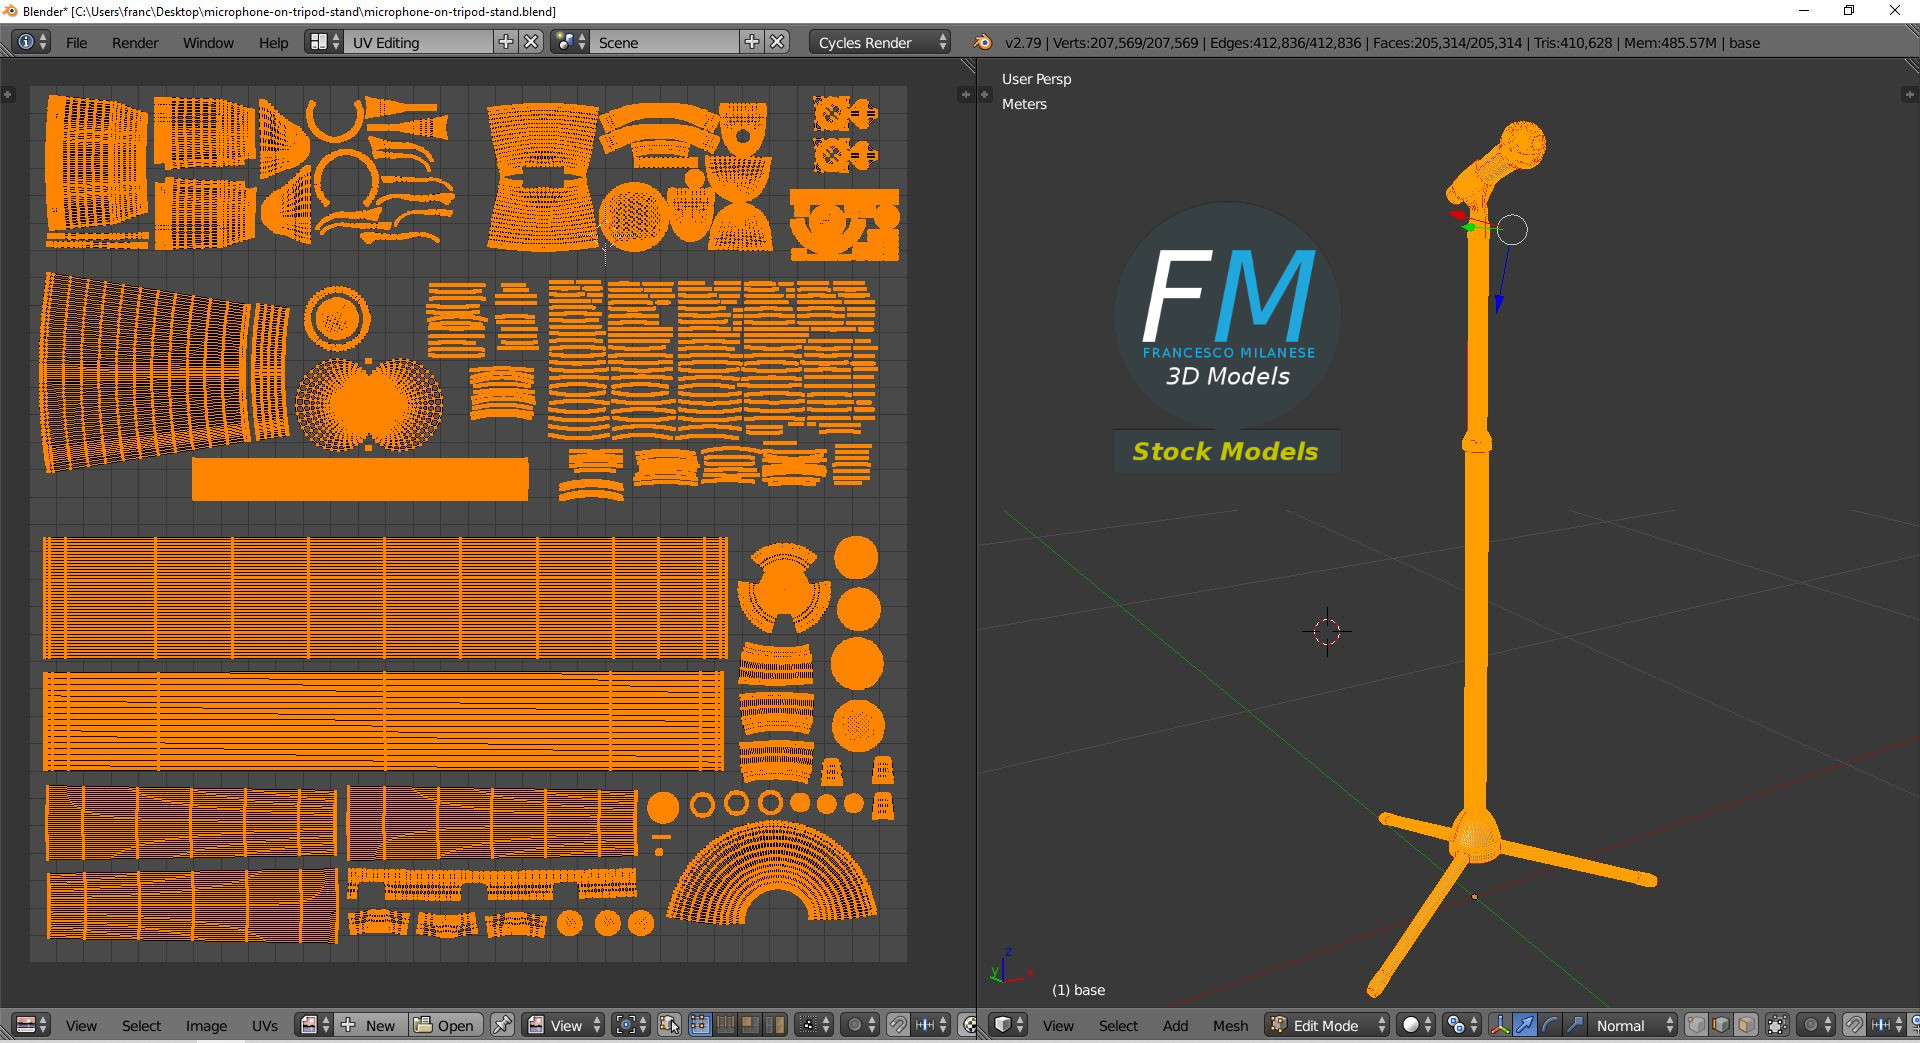
Task: Expand the Normal transform orientation dropdown
Action: click(1632, 1025)
